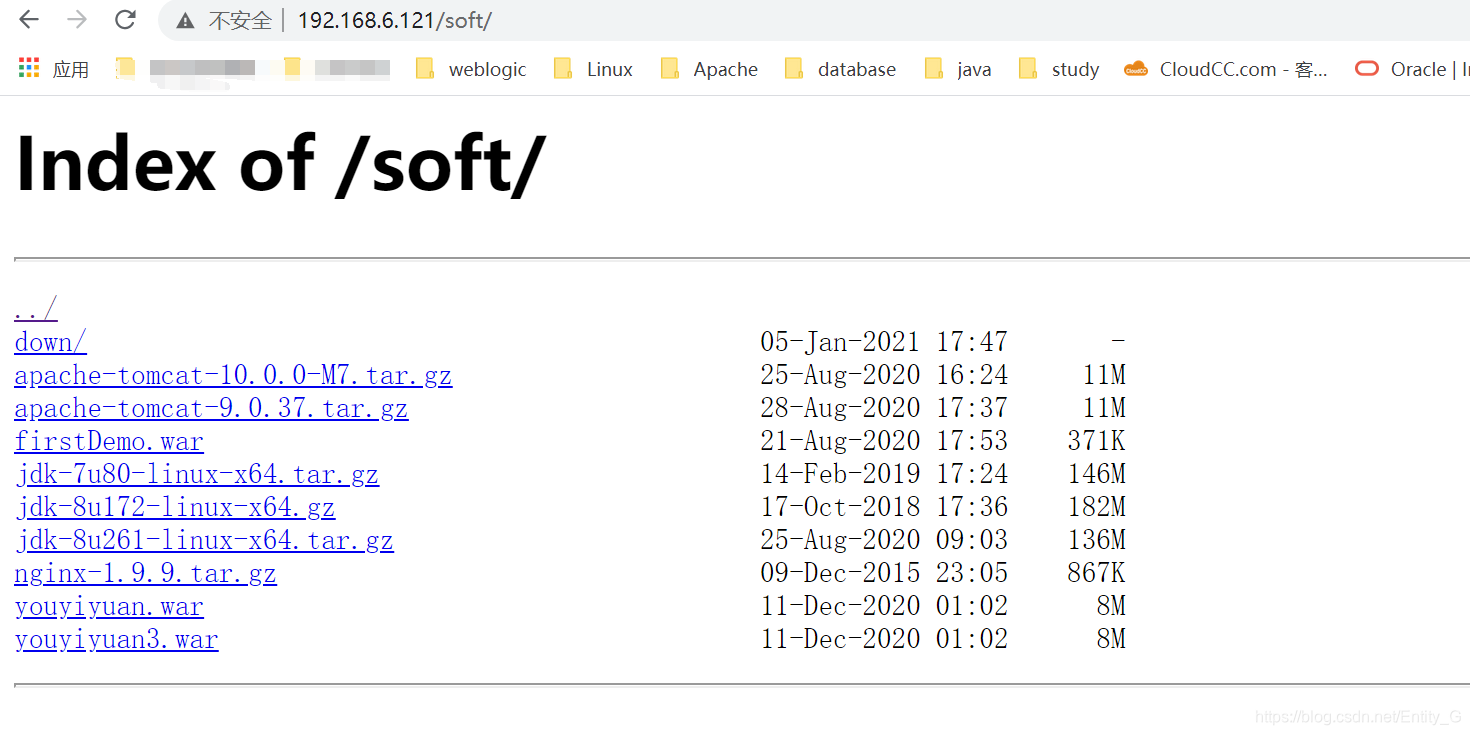Click the 应用 apps label

71,69
